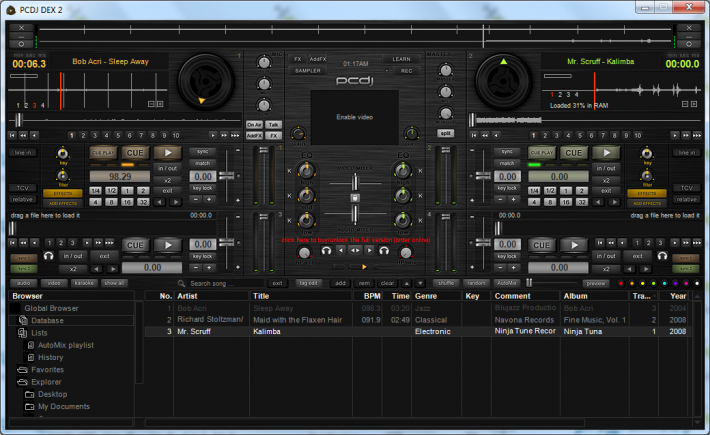Viewport: 710px width, 435px height.
Task: Click purchase unlock red link
Action: 356,239
